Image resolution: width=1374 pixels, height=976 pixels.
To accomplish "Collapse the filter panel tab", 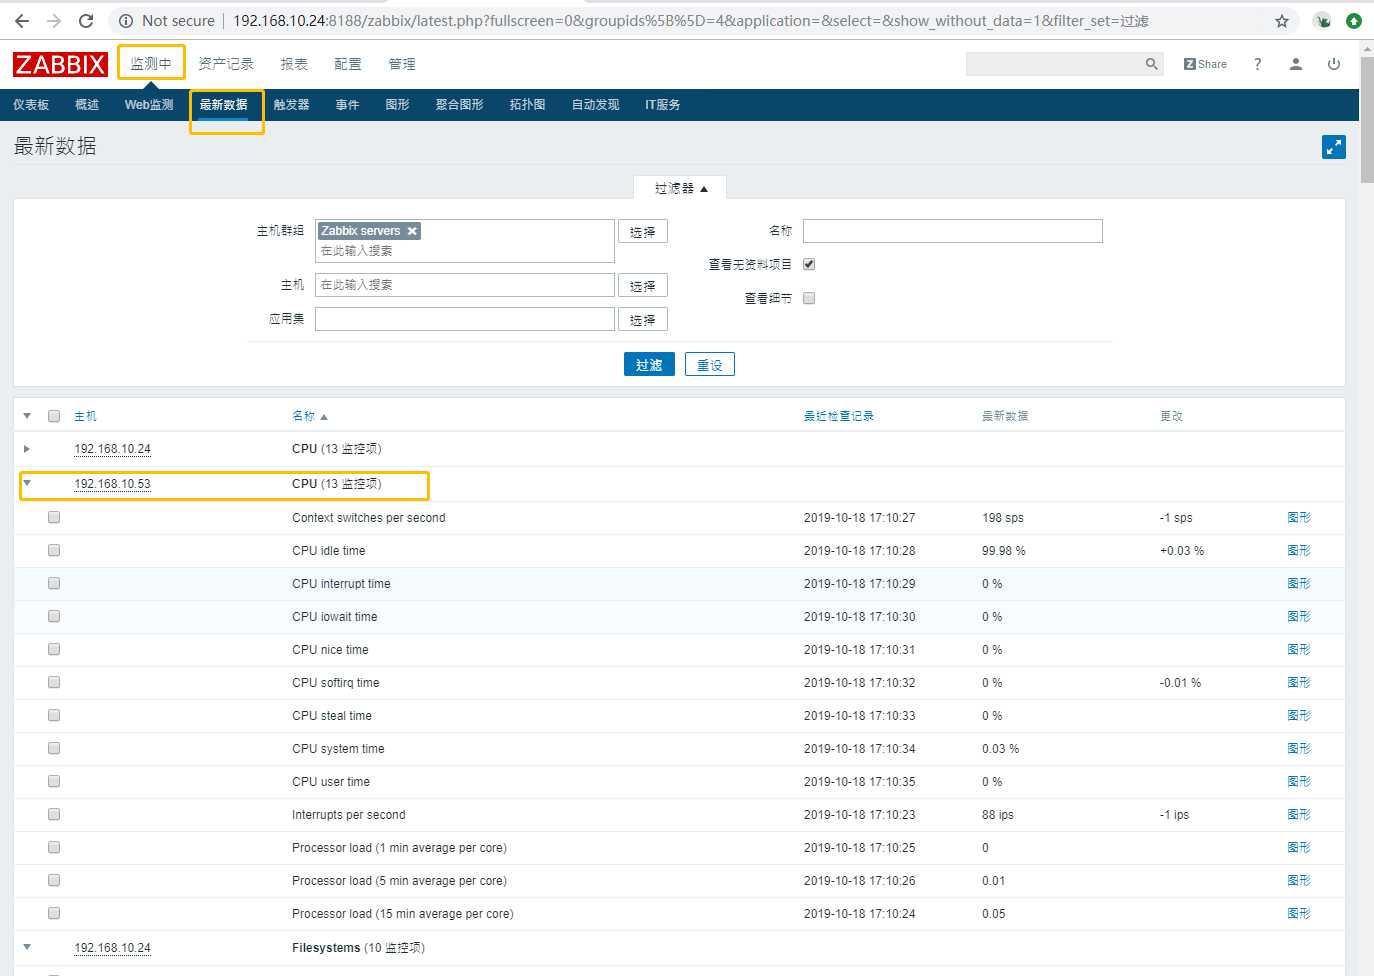I will click(x=681, y=188).
